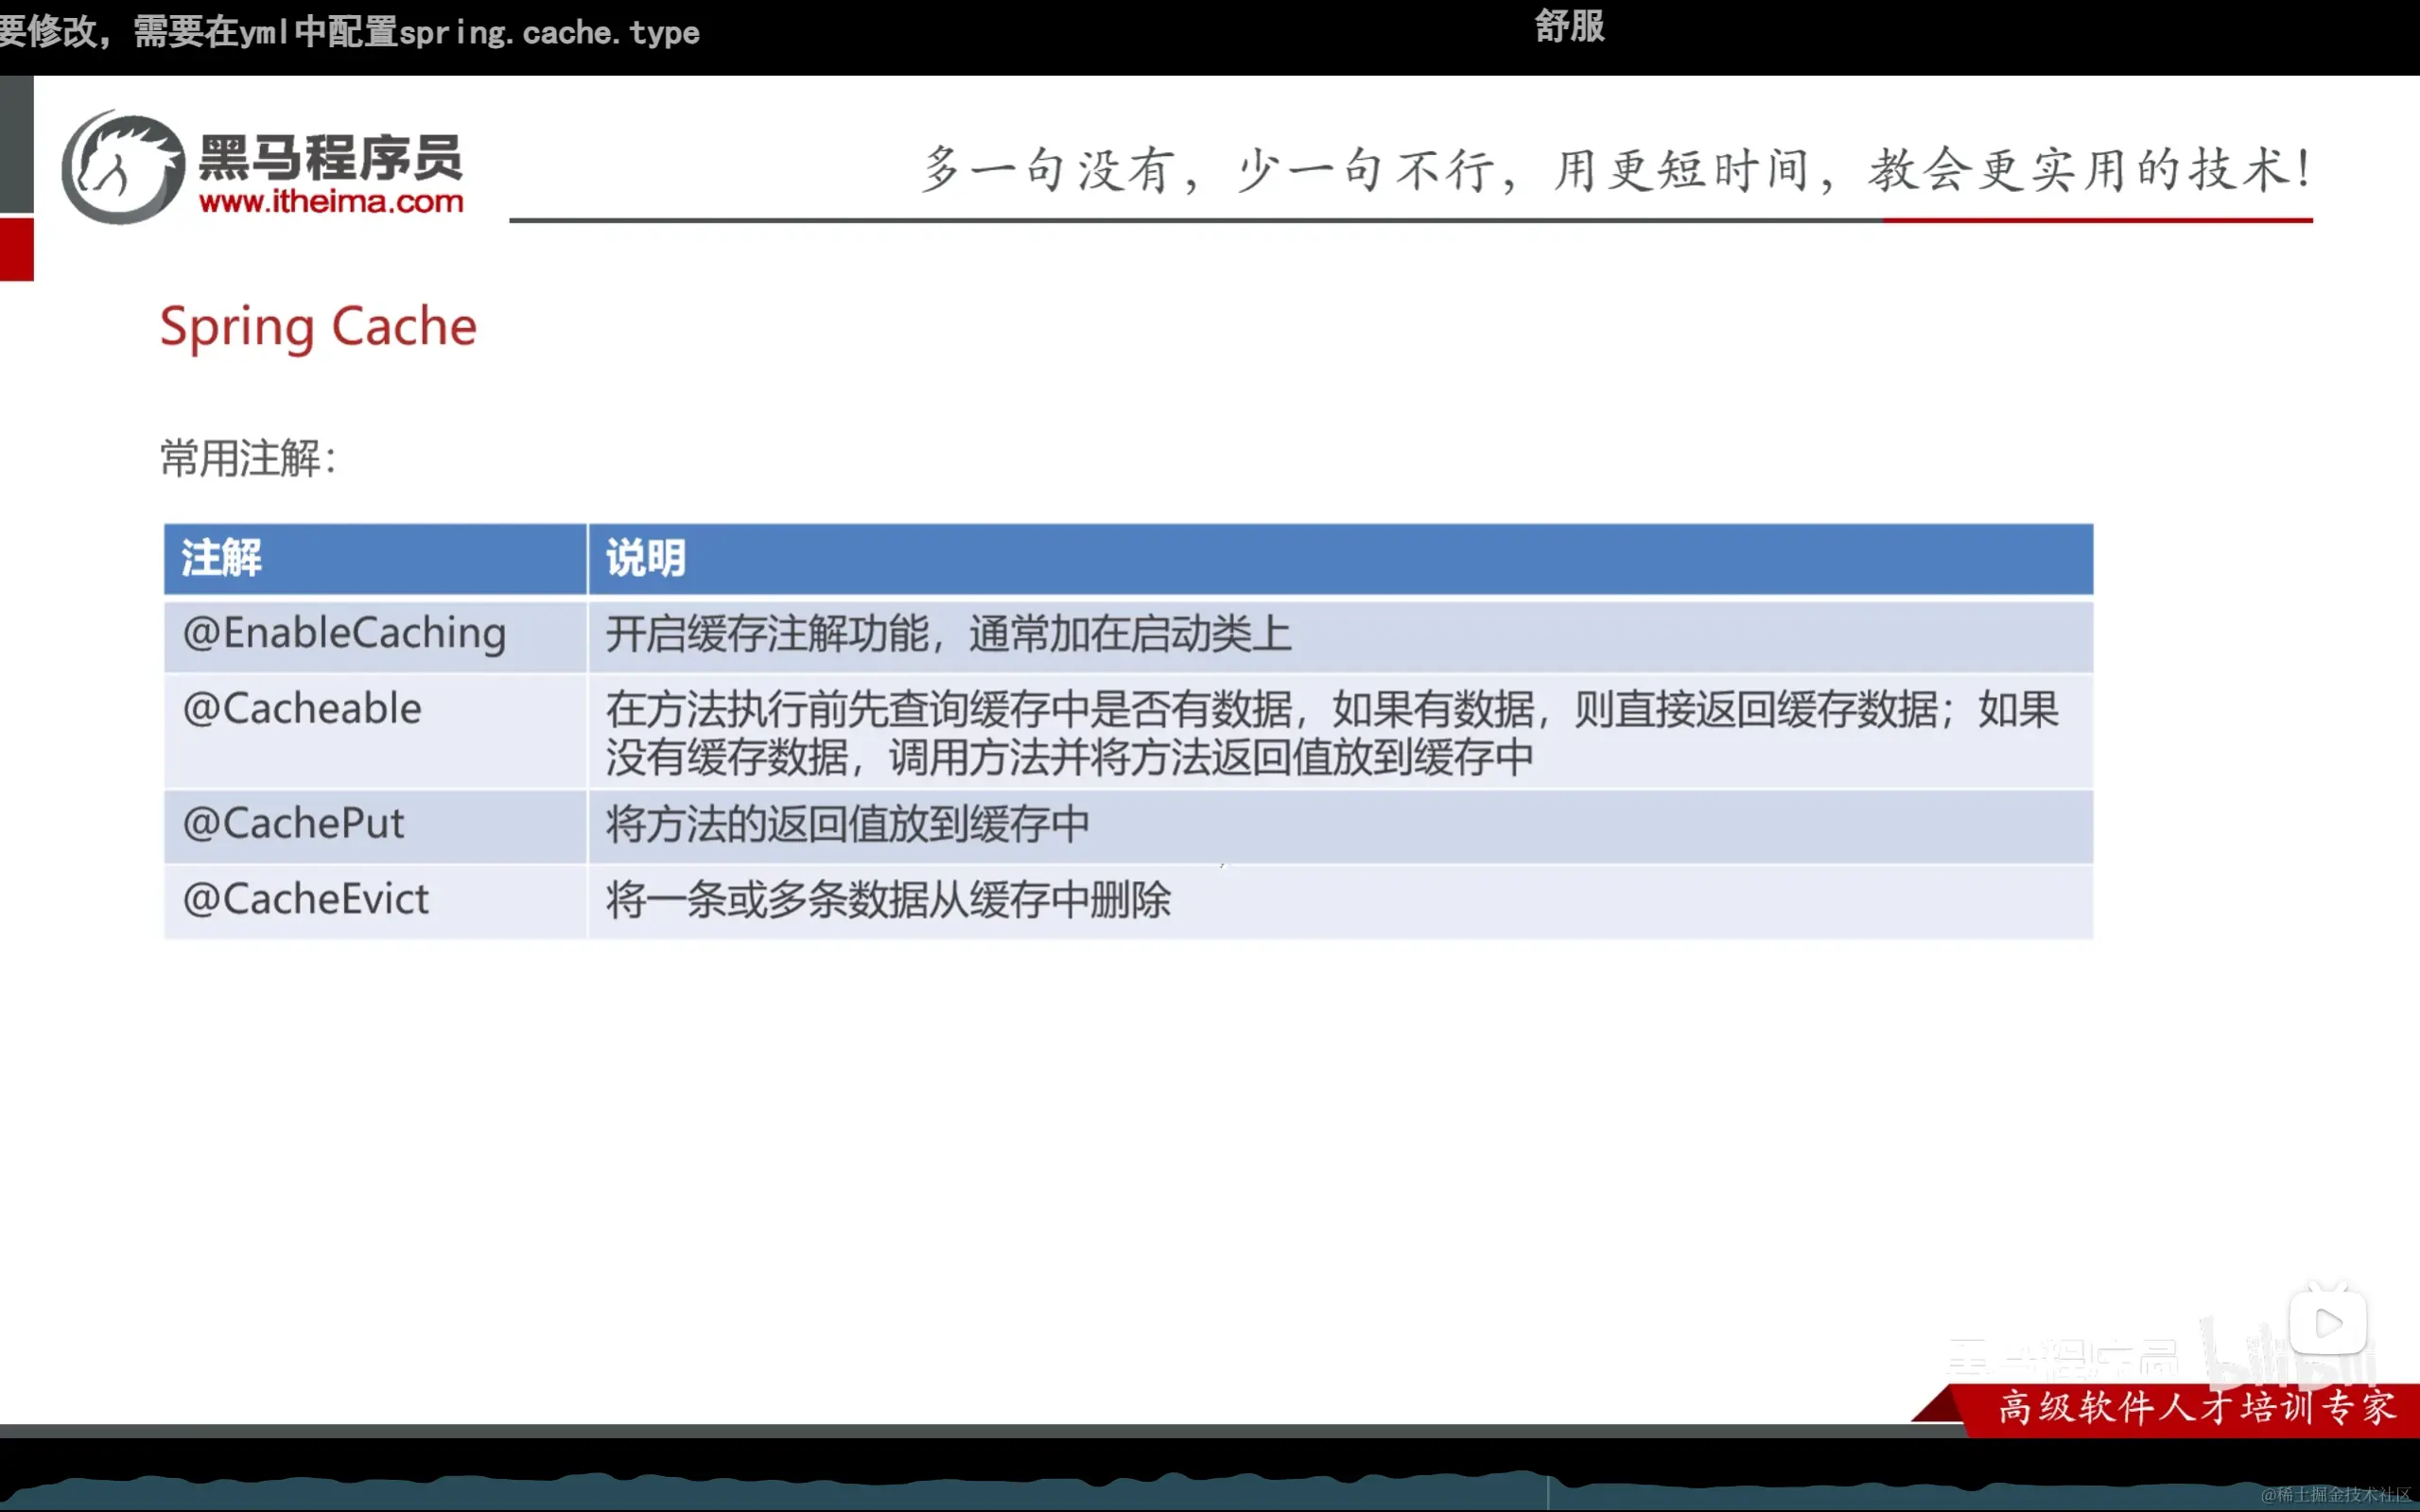Click the 常用注解 heading text
Viewport: 2420px width, 1512px height.
point(248,459)
